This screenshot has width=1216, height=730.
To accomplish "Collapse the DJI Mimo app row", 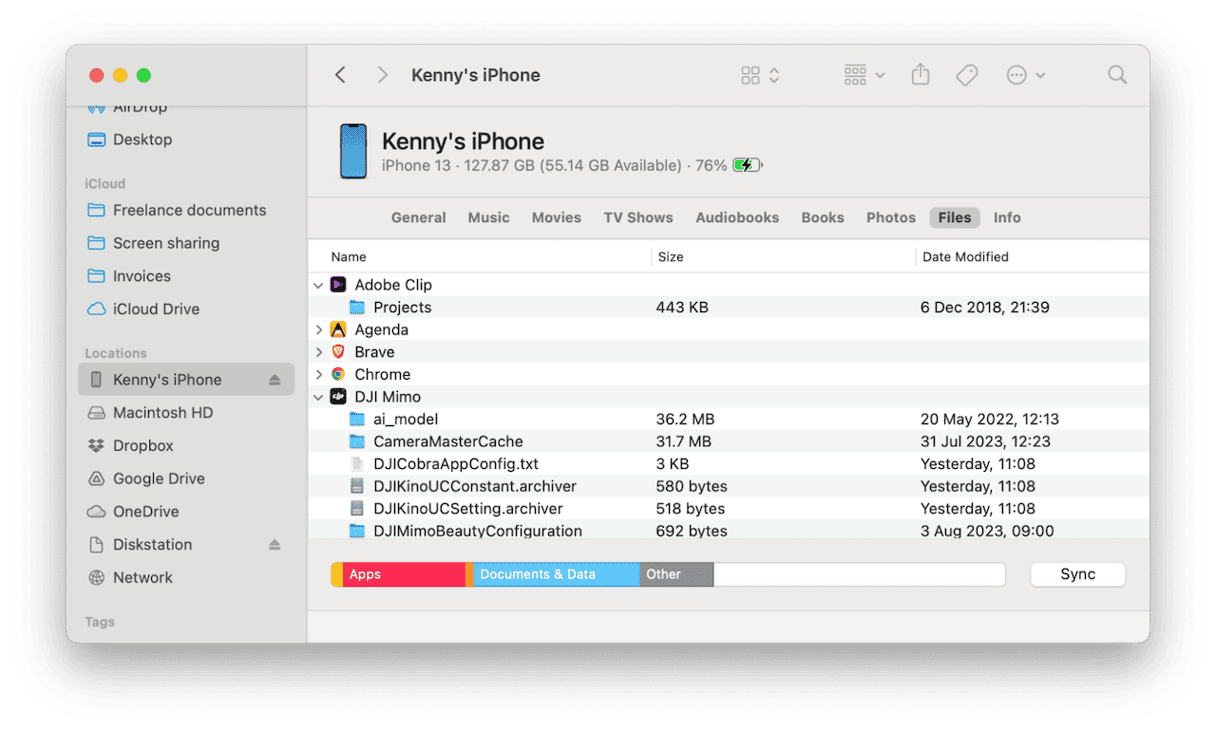I will click(x=319, y=397).
